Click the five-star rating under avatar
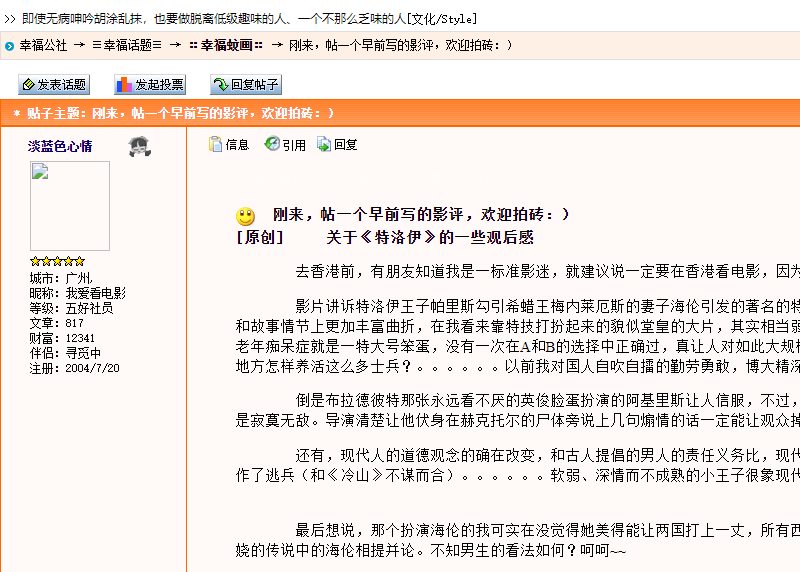The width and height of the screenshot is (800, 572). click(57, 261)
